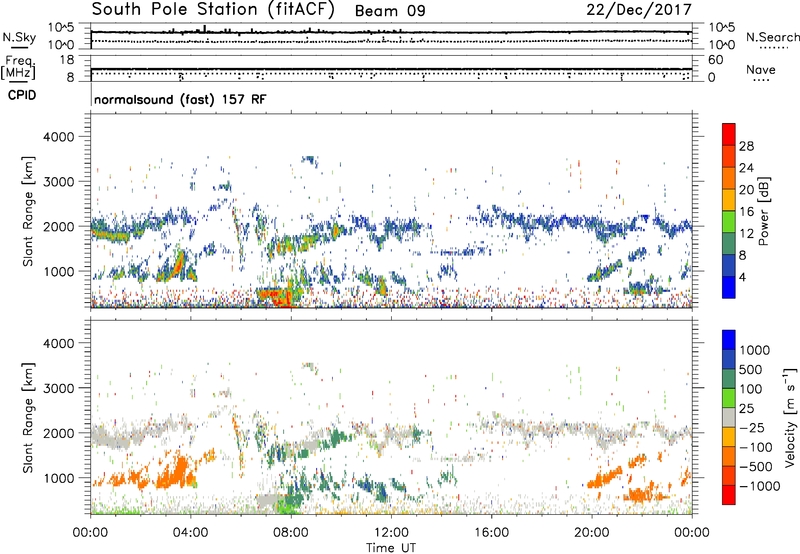Image resolution: width=800 pixels, height=554 pixels.
Task: Click the '20:00' time axis label
Action: pos(592,533)
